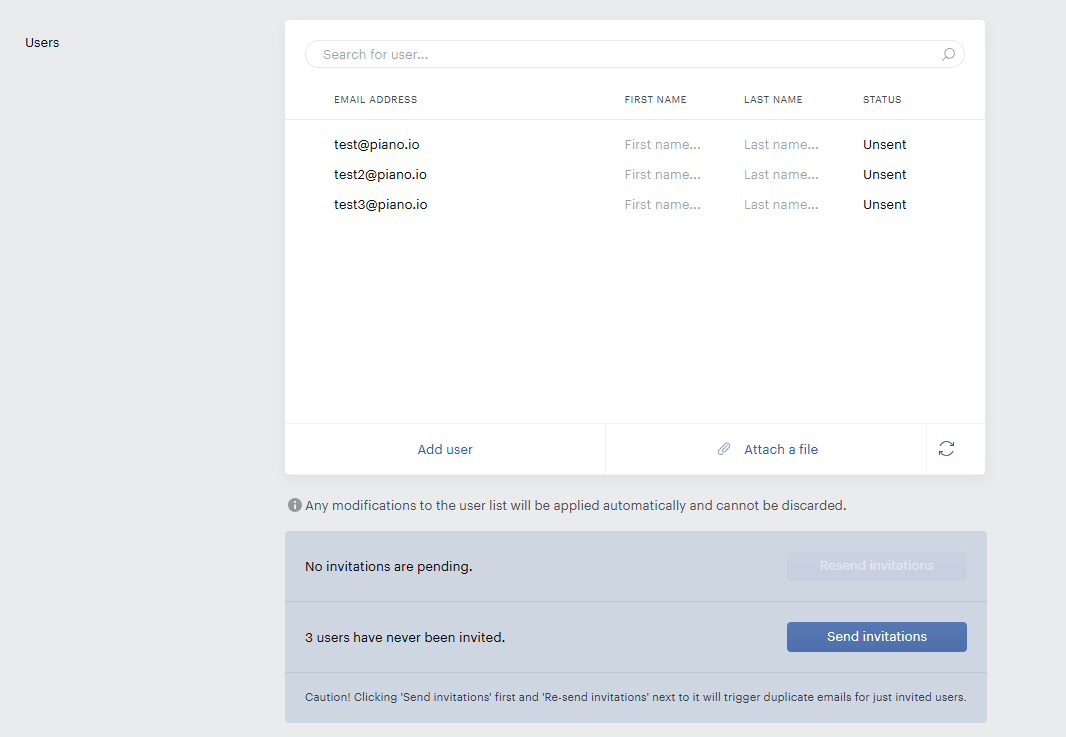Click the EMAIL ADDRESS column header
This screenshot has width=1066, height=737.
coord(375,100)
